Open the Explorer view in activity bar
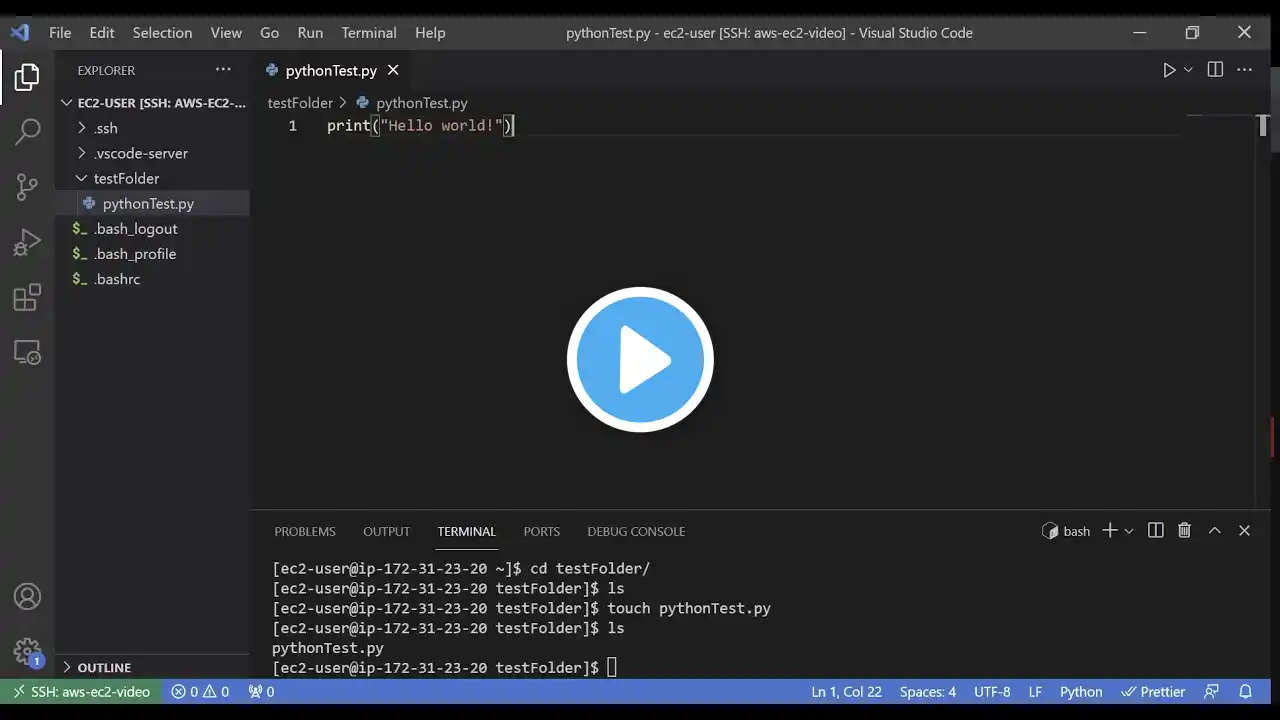 (x=27, y=77)
